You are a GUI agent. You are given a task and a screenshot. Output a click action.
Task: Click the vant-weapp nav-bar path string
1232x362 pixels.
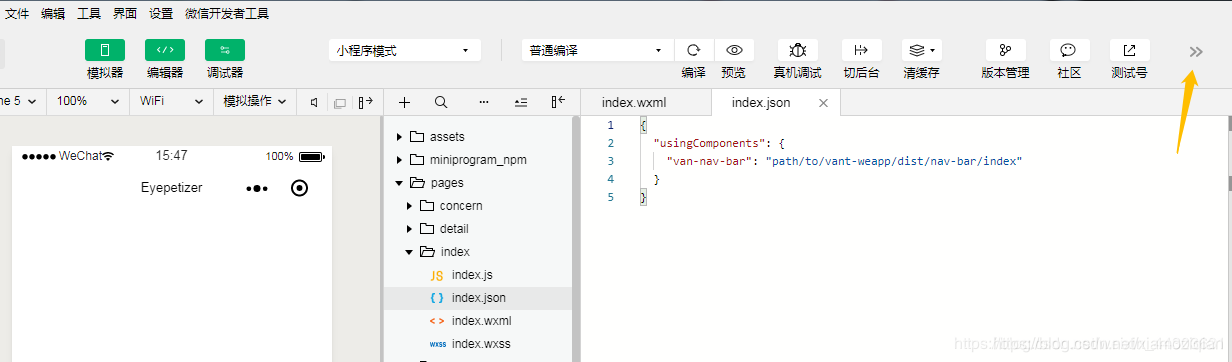click(x=894, y=161)
